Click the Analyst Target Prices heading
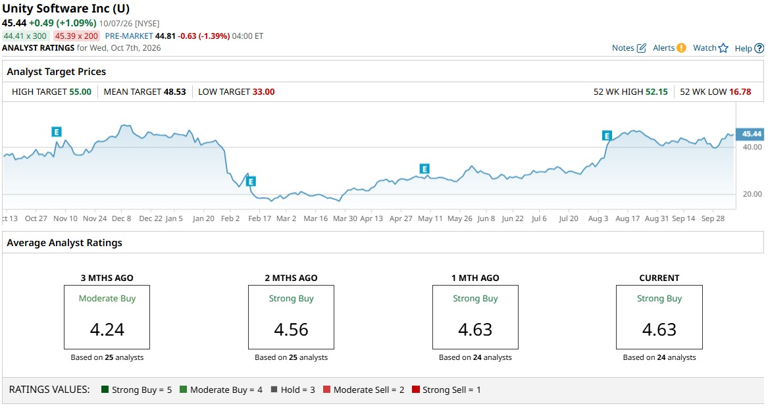768x408 pixels. point(56,72)
